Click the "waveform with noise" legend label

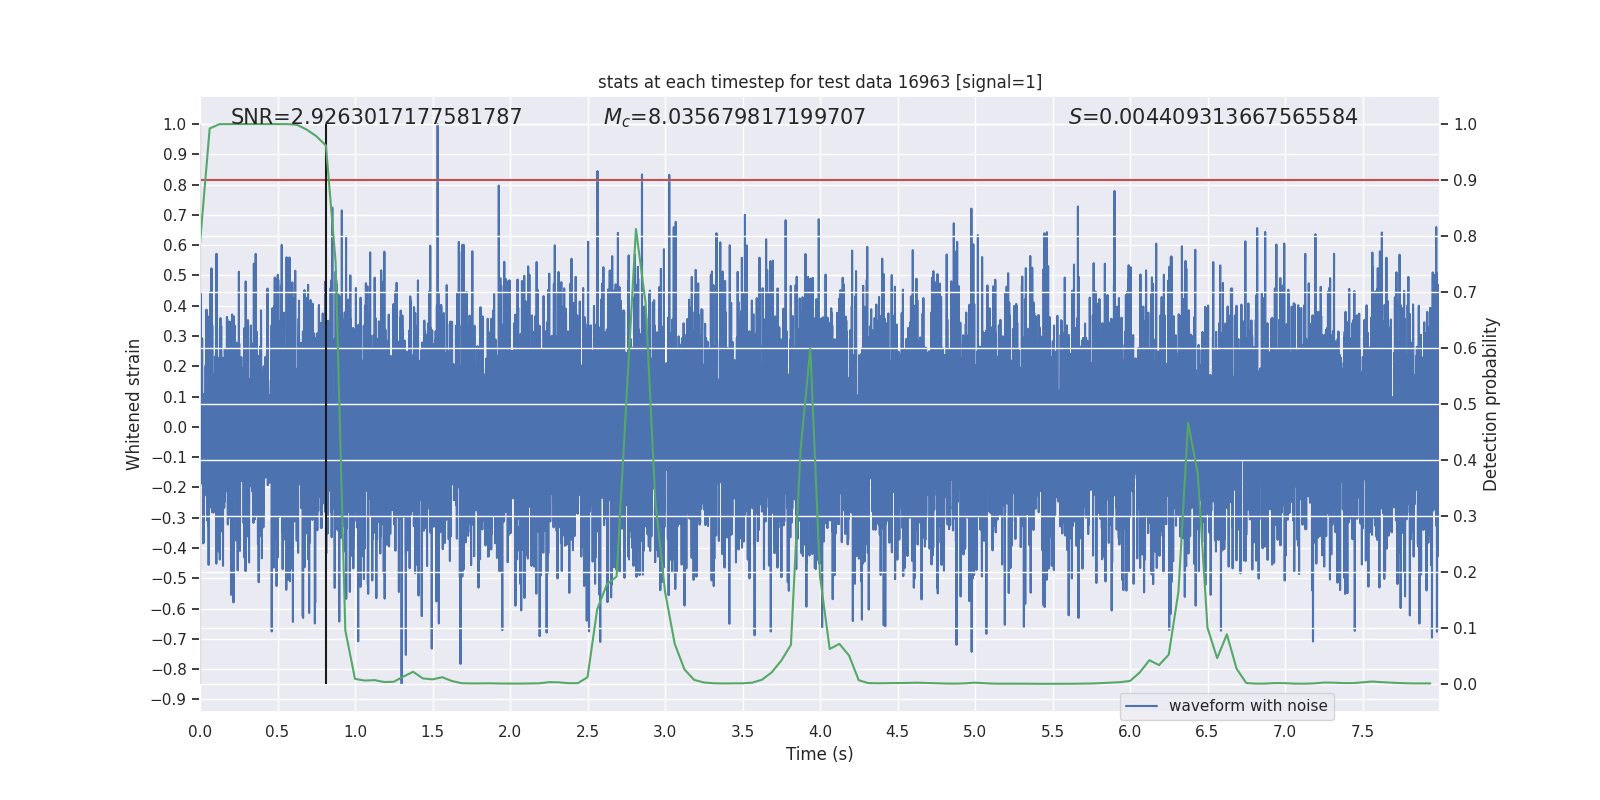coord(1247,706)
